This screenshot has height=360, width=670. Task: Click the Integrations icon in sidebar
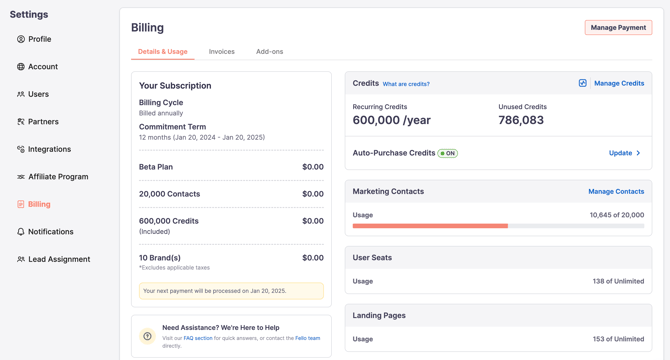tap(21, 149)
